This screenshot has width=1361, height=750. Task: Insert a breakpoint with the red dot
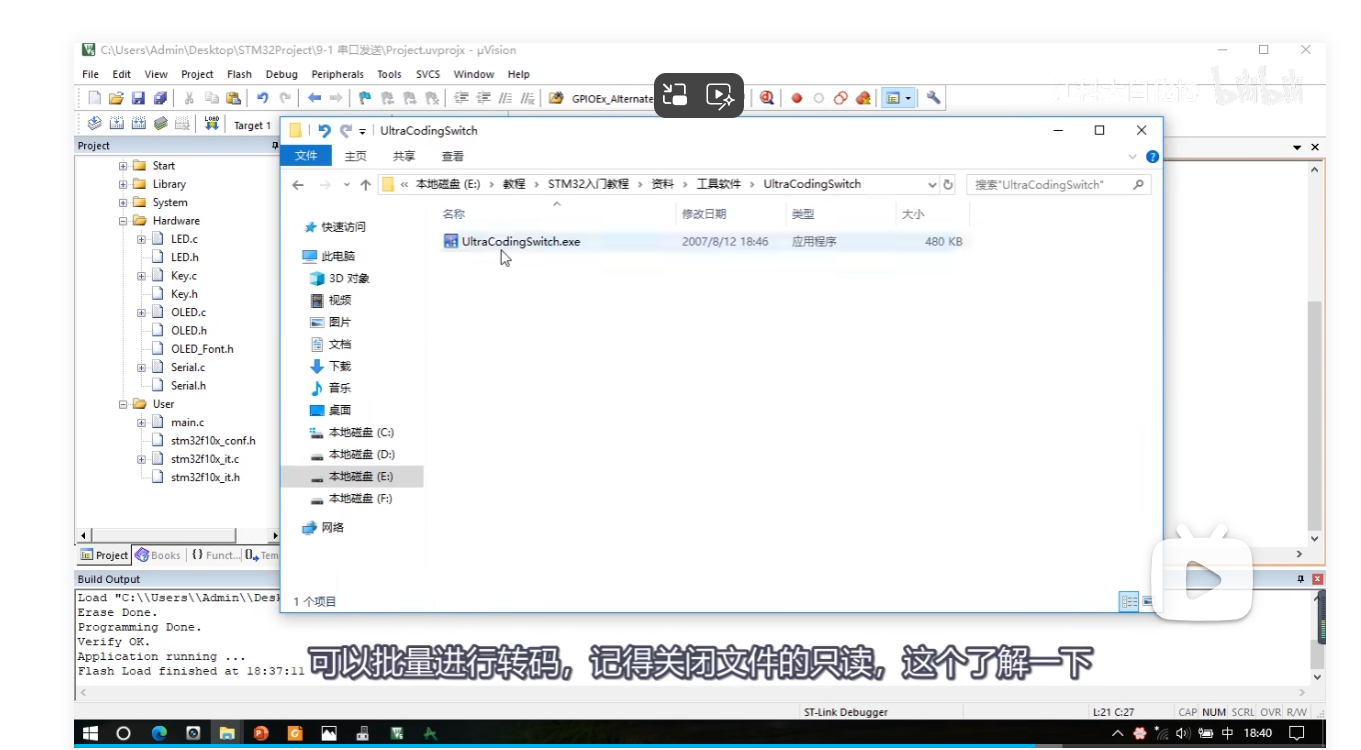(797, 98)
